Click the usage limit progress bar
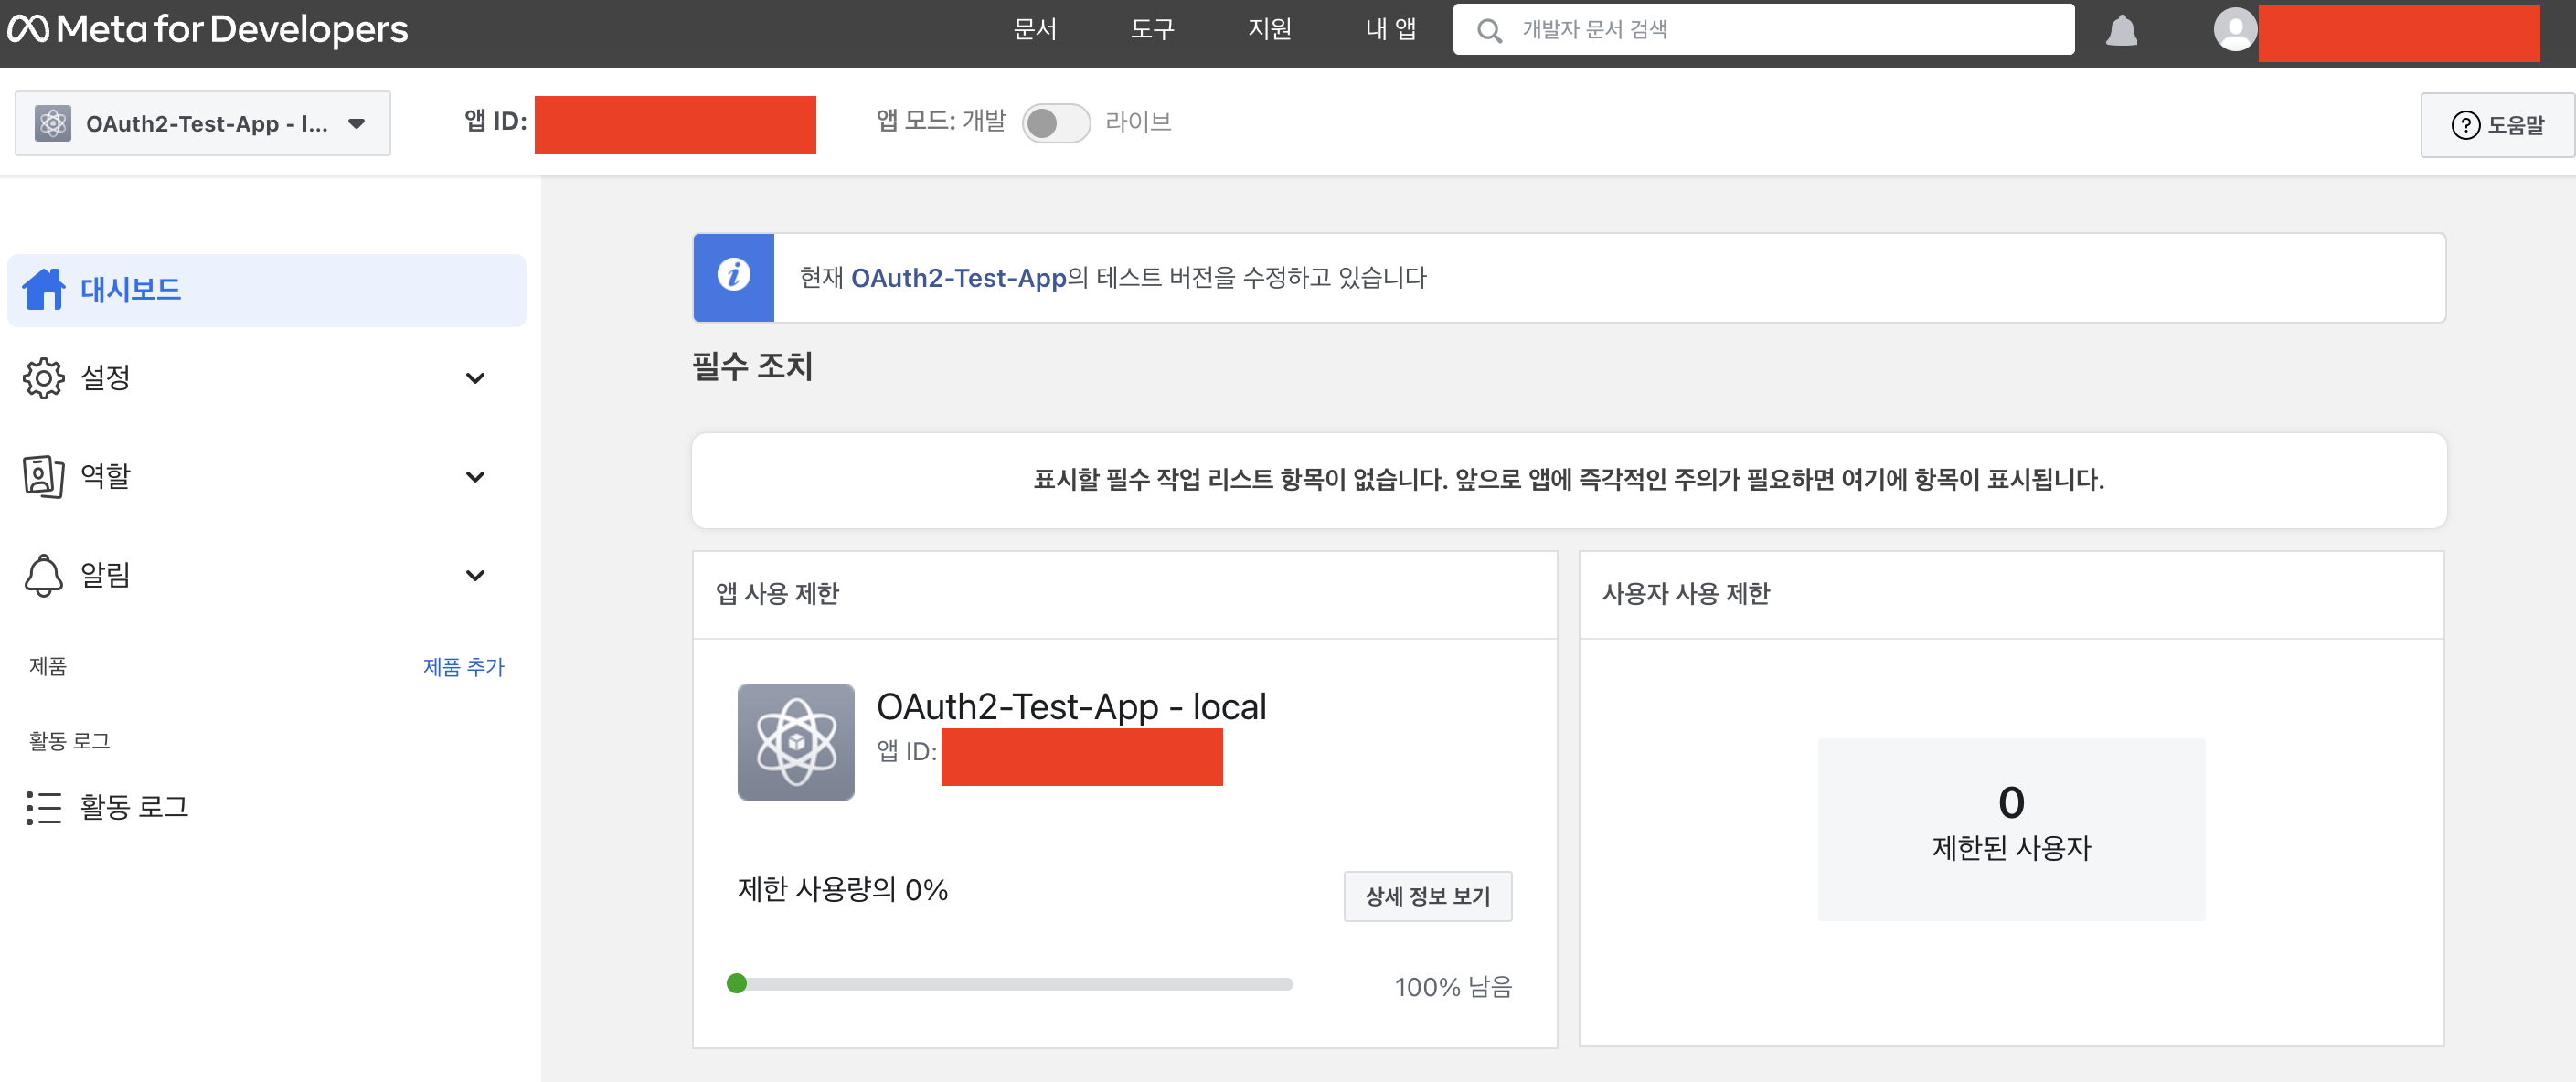Screen dimensions: 2576x1082 (1010, 984)
